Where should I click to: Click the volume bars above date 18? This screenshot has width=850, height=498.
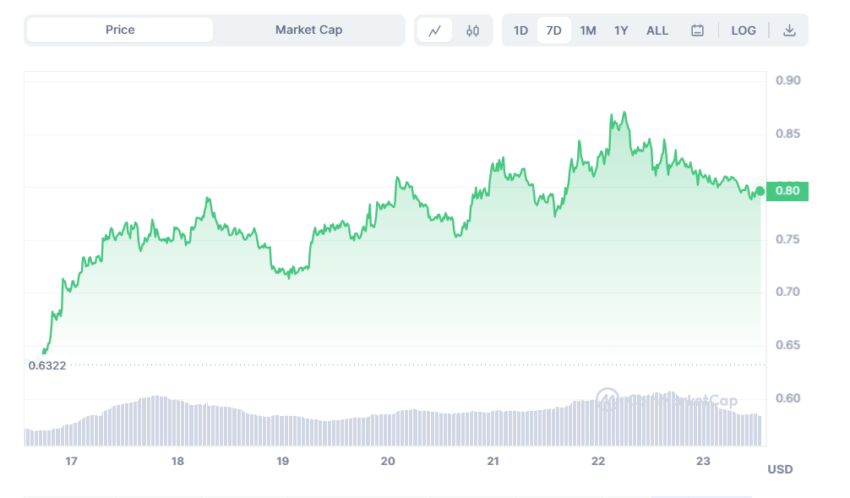(x=177, y=423)
